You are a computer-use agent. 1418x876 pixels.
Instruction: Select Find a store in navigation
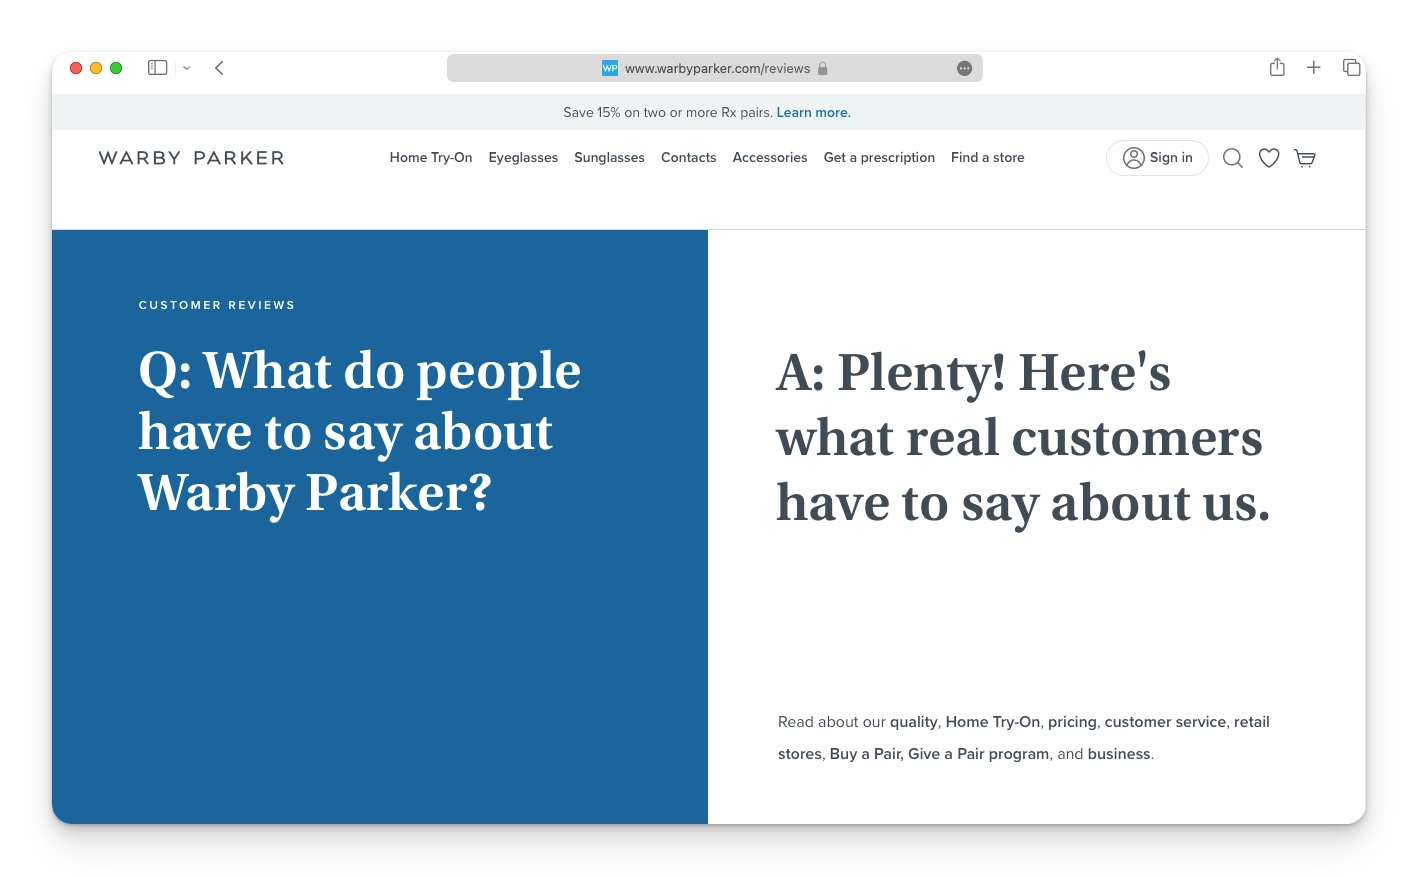click(988, 158)
